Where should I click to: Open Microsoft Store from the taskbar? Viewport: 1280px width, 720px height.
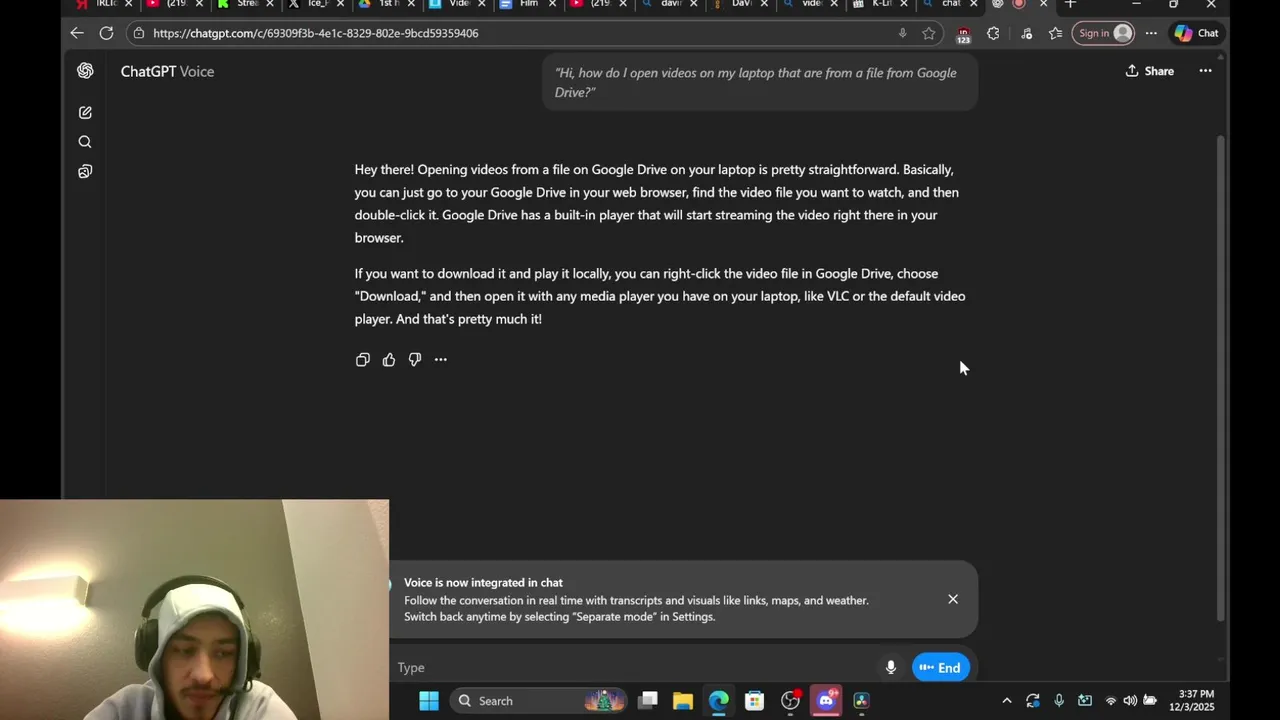(x=755, y=701)
